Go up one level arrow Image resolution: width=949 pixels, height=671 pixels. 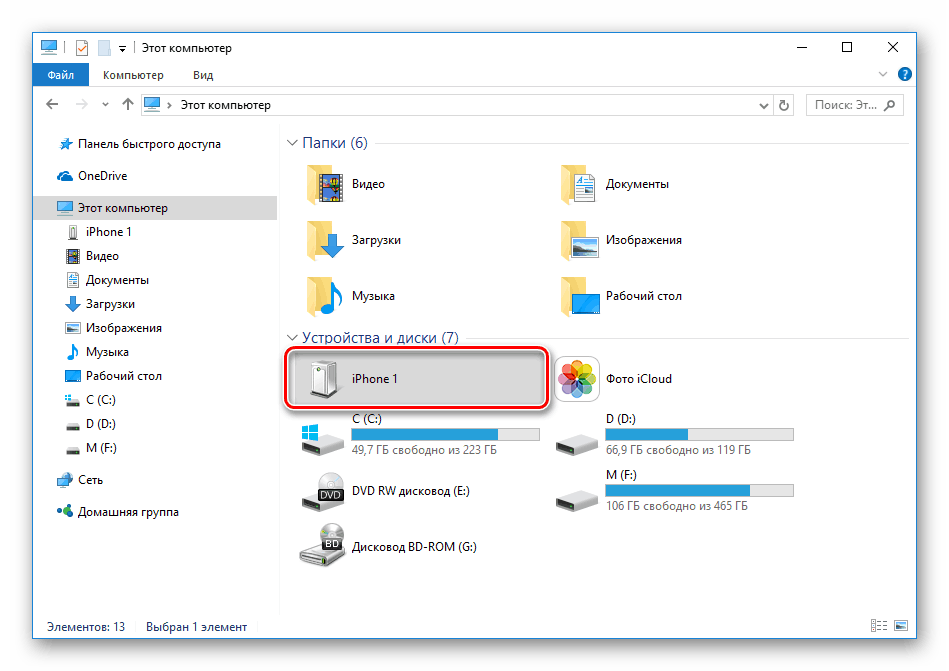(127, 105)
